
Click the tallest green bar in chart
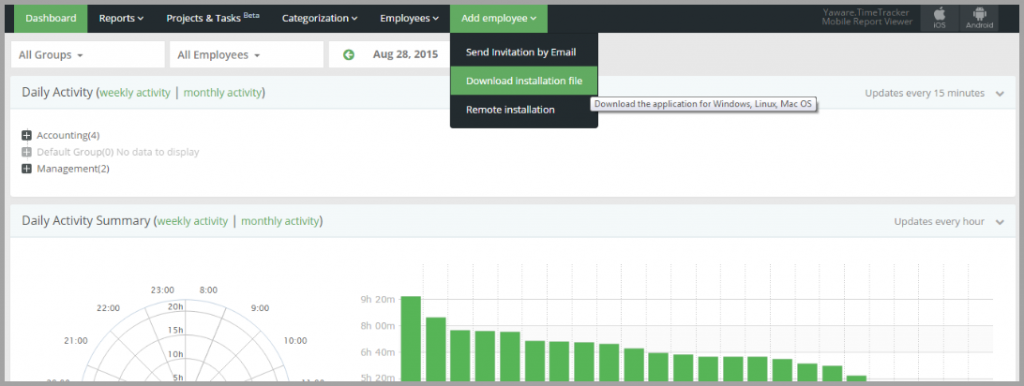pyautogui.click(x=411, y=338)
